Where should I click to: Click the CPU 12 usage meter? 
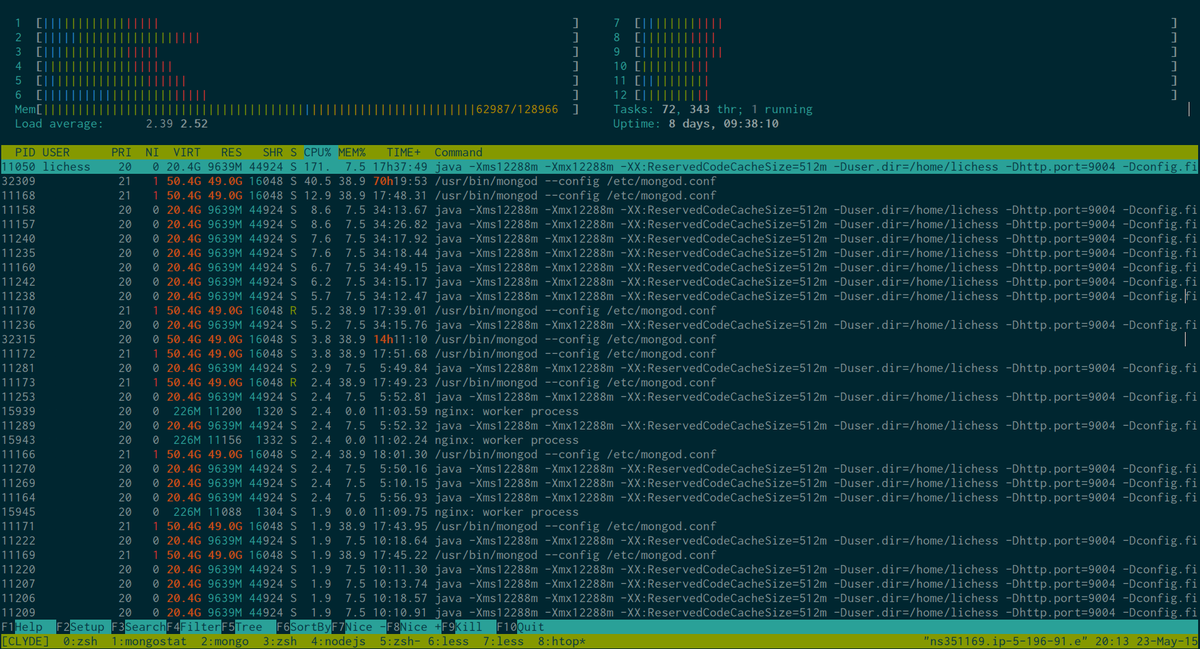(895, 94)
